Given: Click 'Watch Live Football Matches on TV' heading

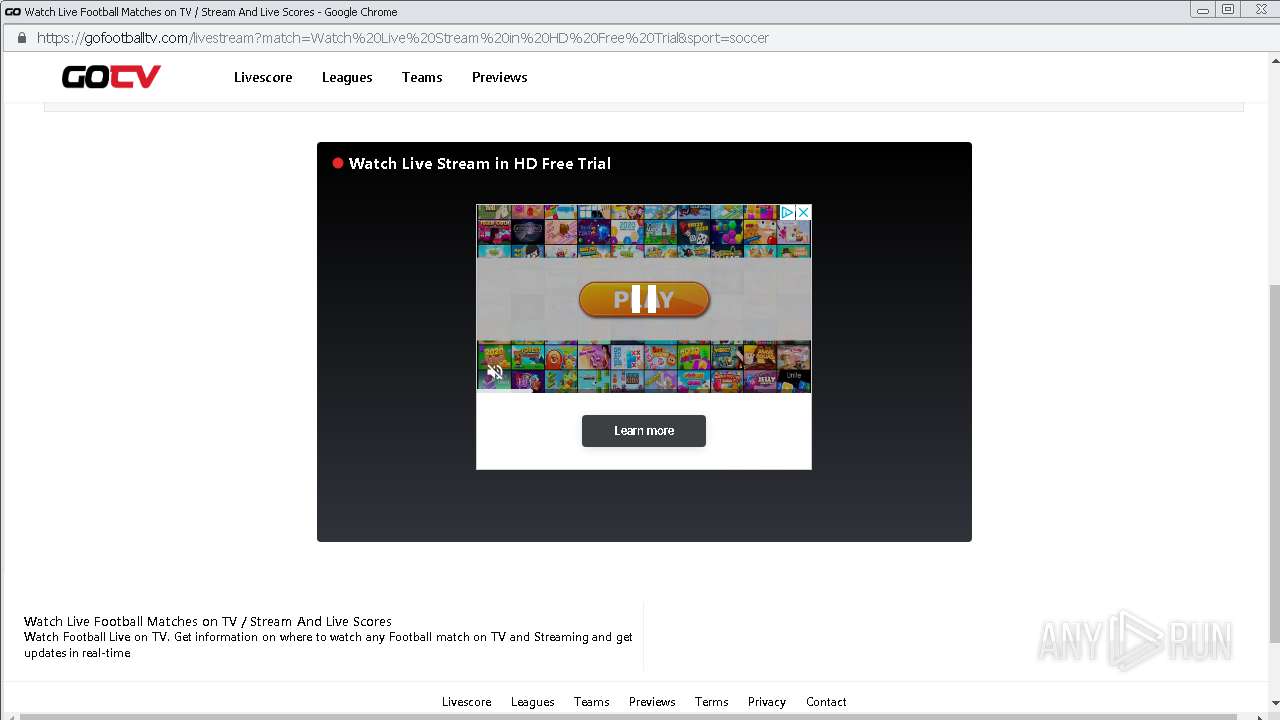Looking at the screenshot, I should click(208, 621).
